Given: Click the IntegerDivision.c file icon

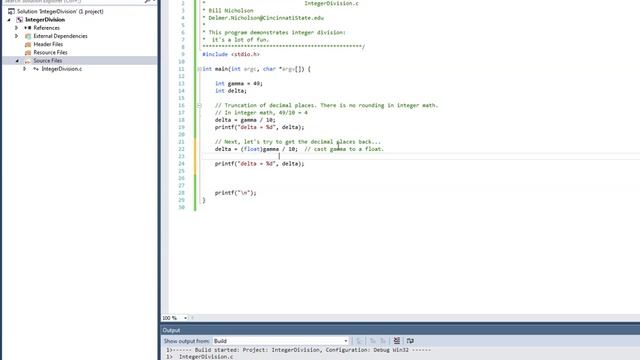Looking at the screenshot, I should [36, 69].
